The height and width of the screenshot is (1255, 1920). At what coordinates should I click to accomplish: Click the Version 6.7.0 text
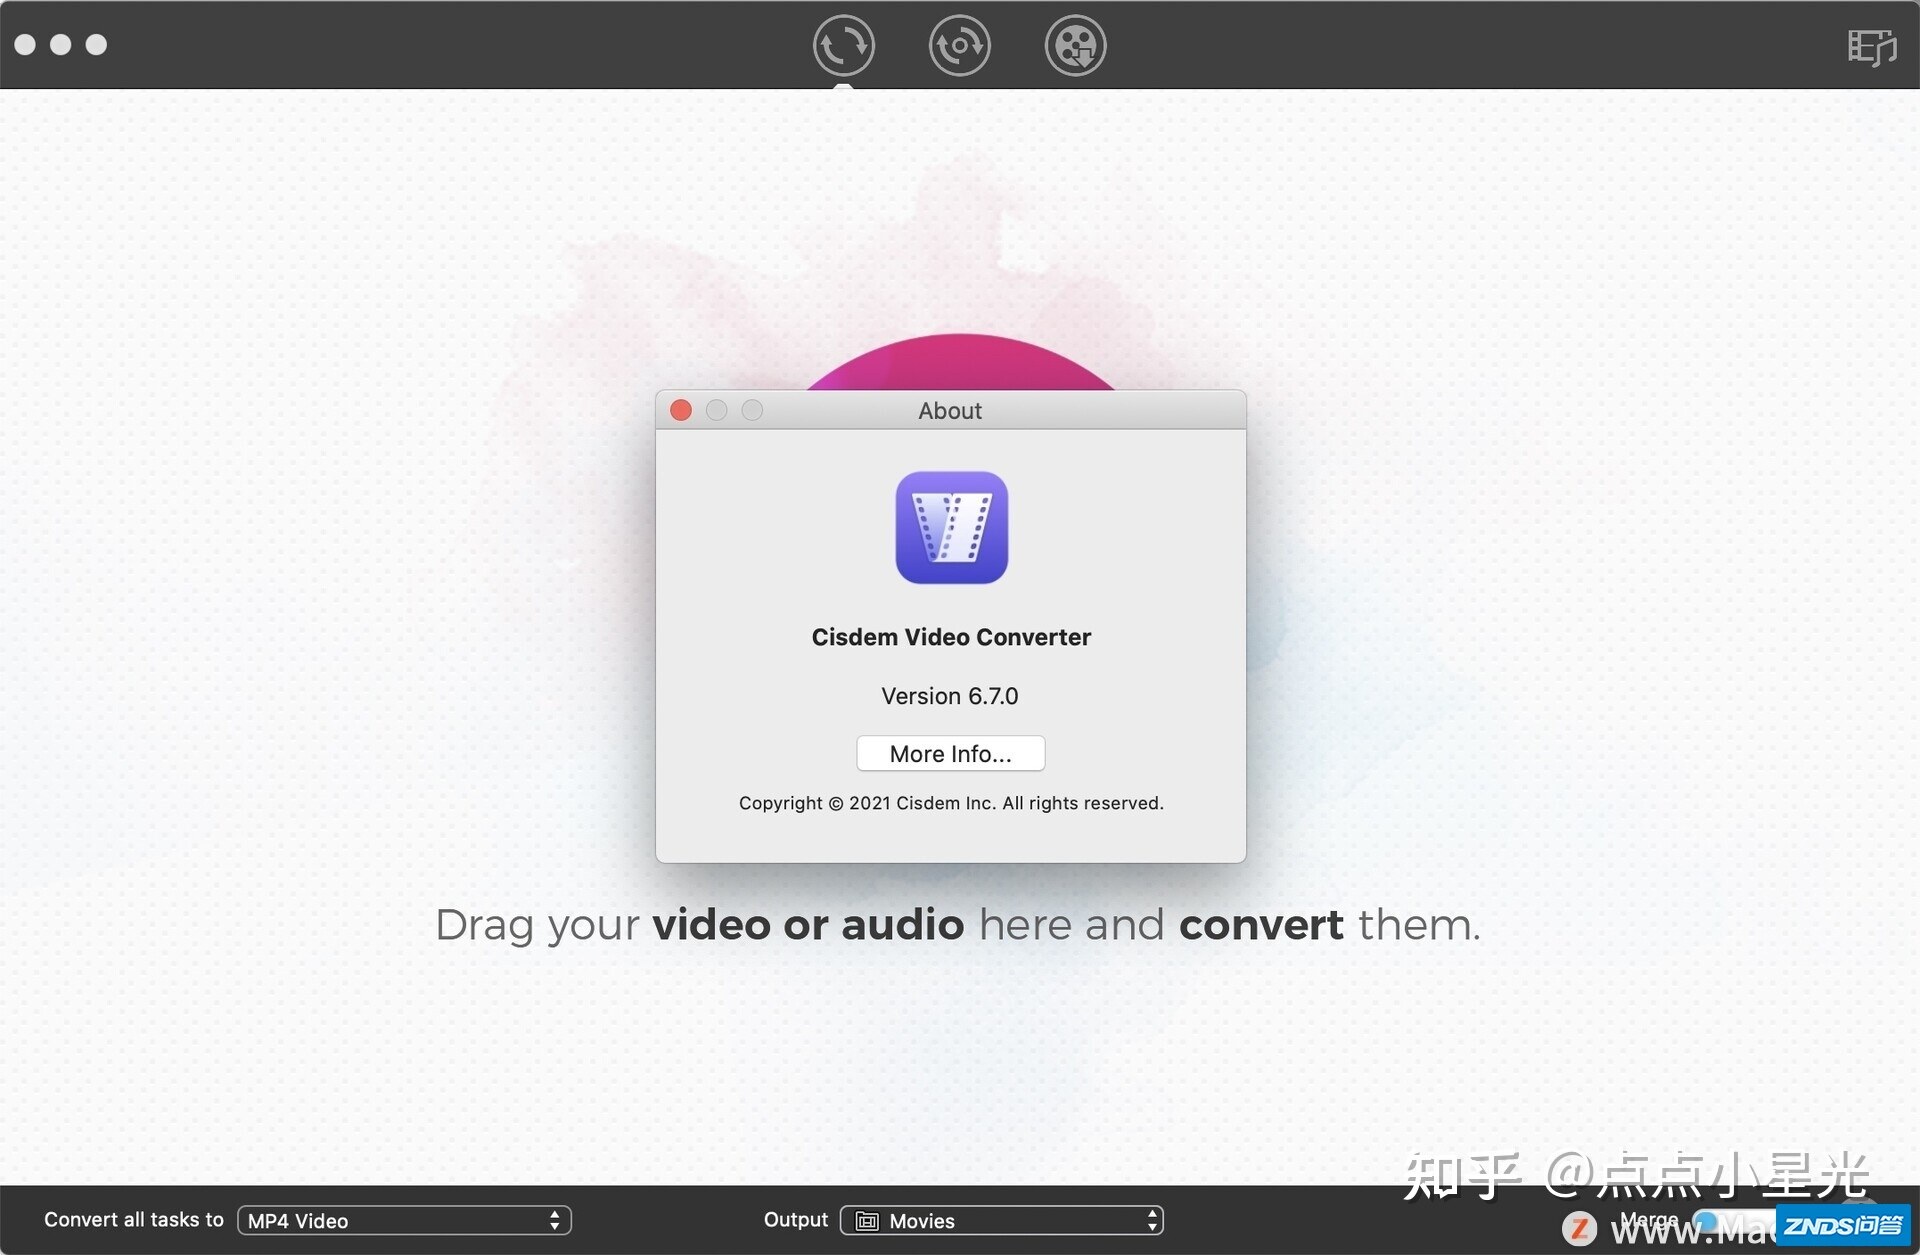[949, 696]
